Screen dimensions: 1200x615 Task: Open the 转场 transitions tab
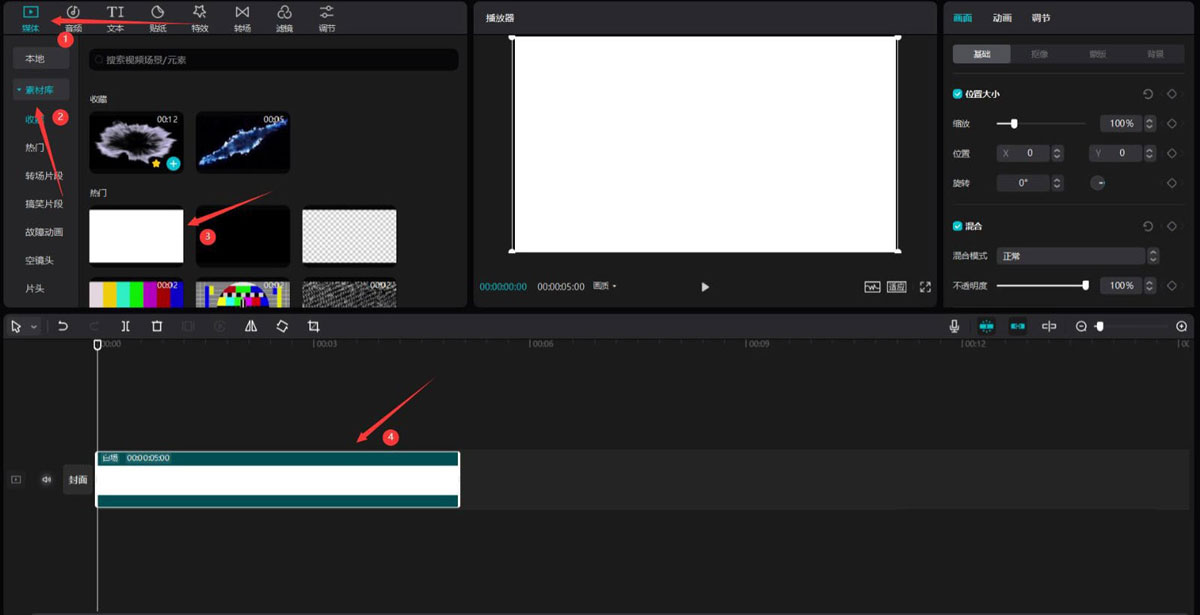point(242,17)
